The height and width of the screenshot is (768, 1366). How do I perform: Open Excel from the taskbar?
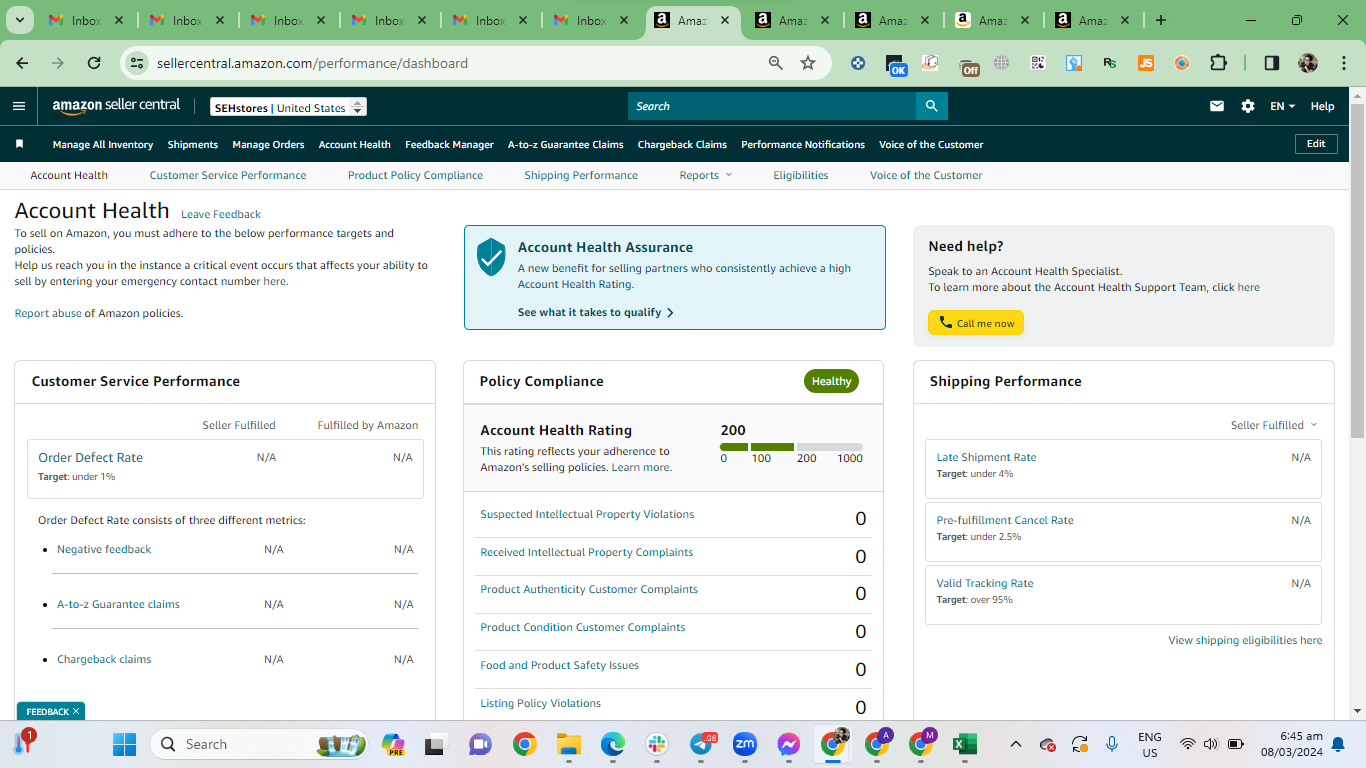click(965, 744)
